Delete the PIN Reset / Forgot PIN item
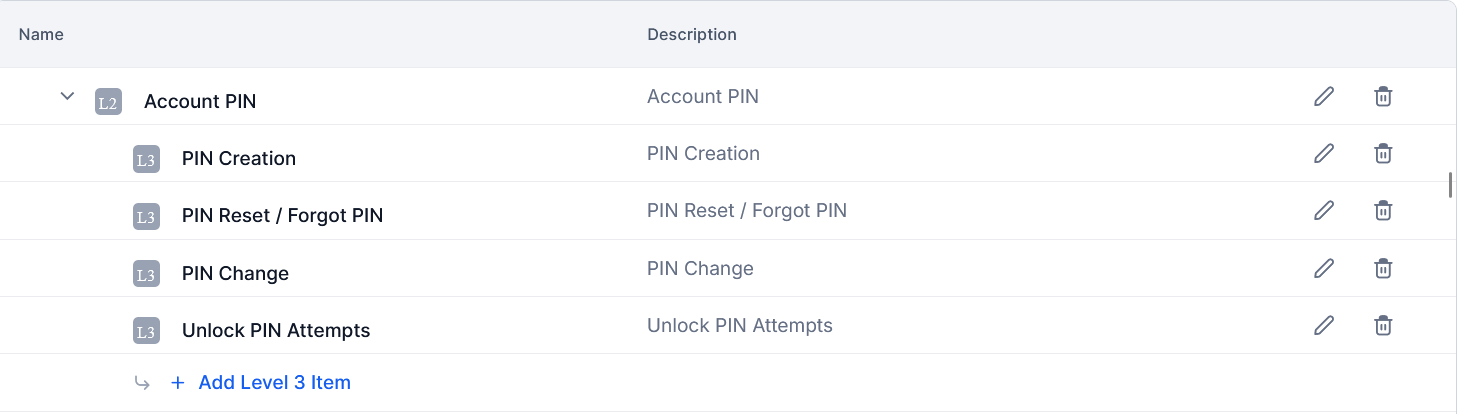The height and width of the screenshot is (414, 1459). [1383, 211]
